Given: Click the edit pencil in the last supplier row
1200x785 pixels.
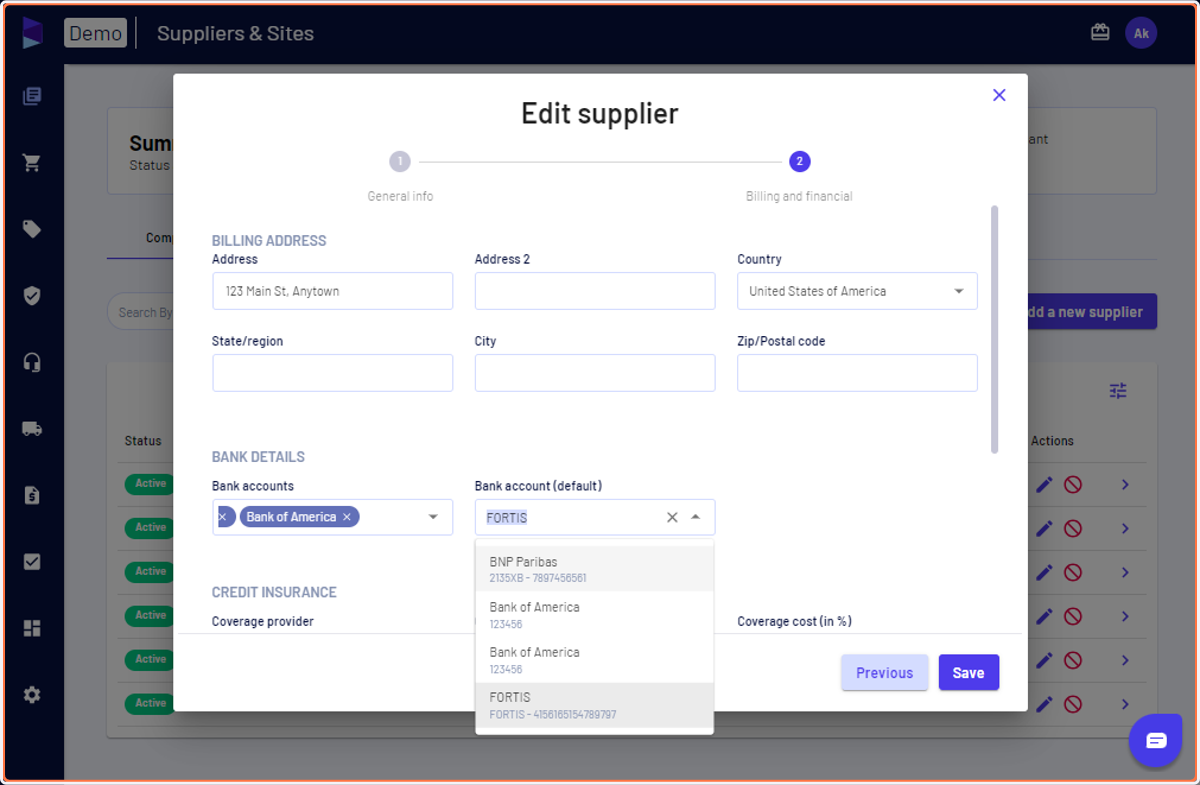Looking at the screenshot, I should coord(1044,704).
